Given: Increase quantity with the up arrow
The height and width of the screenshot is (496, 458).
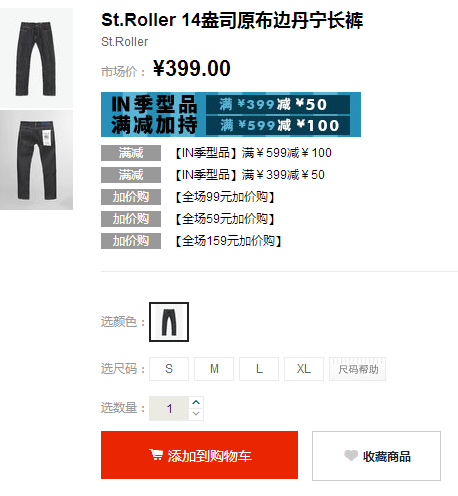Looking at the screenshot, I should [196, 402].
